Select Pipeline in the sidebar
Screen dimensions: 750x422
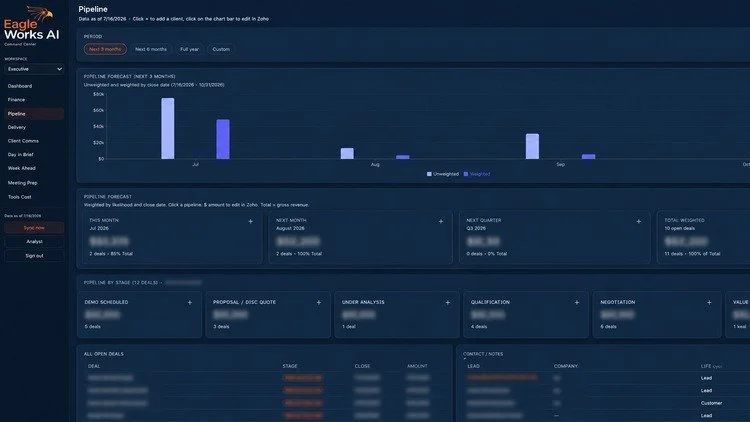(x=34, y=114)
